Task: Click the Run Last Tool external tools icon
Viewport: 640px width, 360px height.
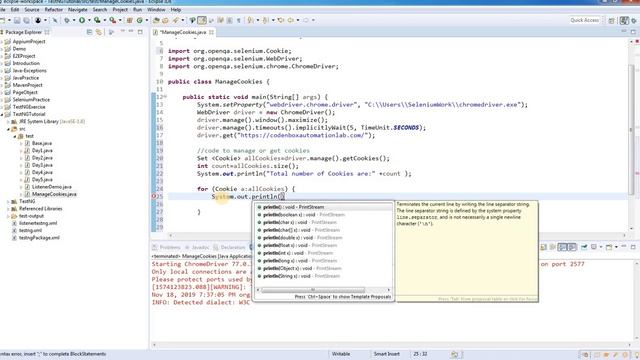Action: 112,20
